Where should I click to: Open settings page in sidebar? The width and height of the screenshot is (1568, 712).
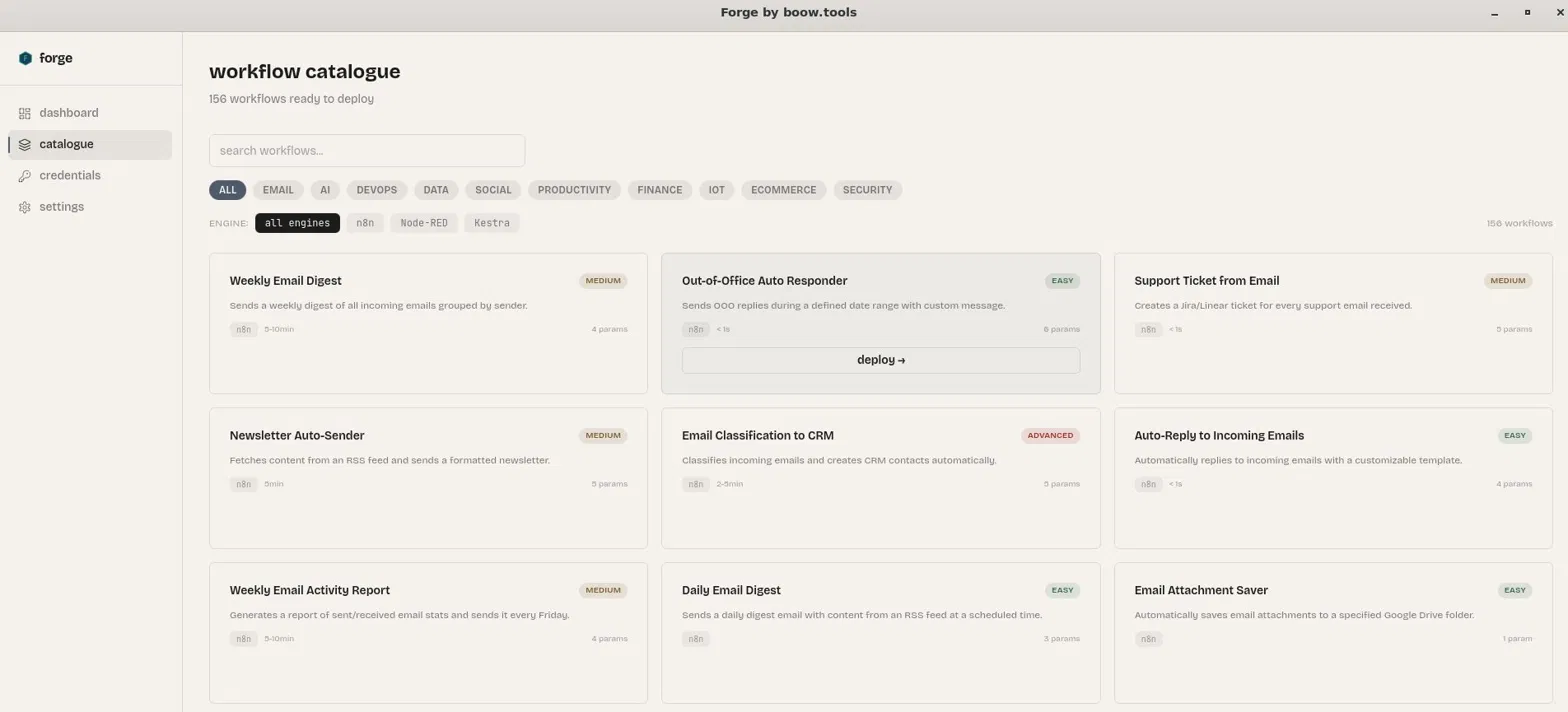tap(90, 207)
